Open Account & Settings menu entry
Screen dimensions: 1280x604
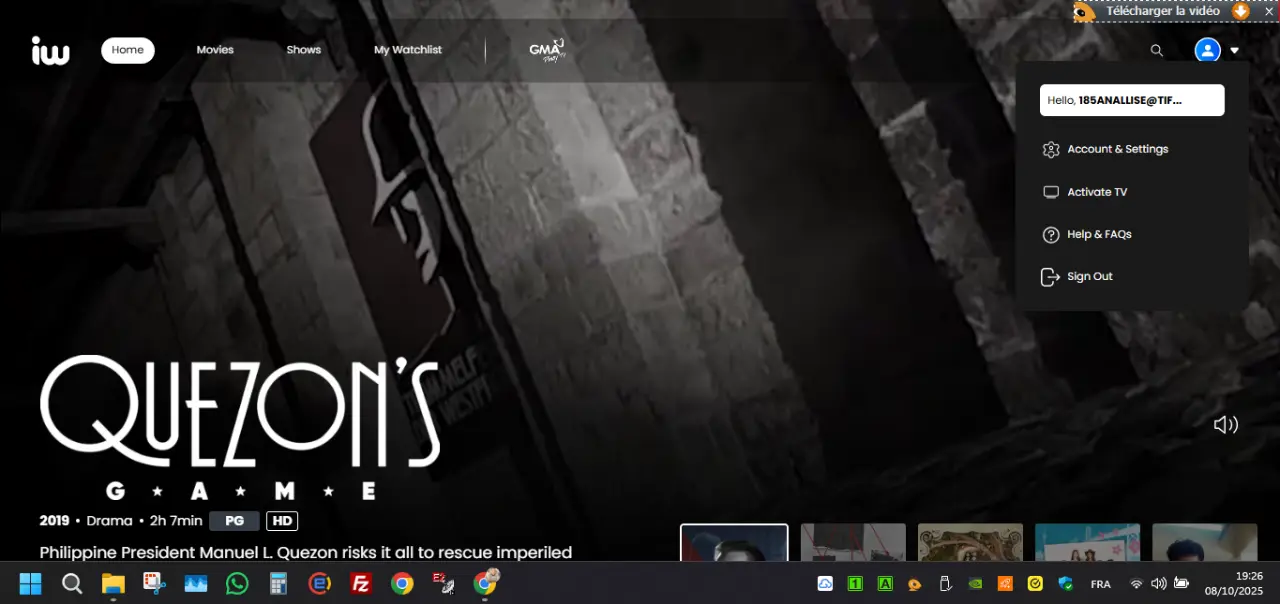pyautogui.click(x=1105, y=149)
